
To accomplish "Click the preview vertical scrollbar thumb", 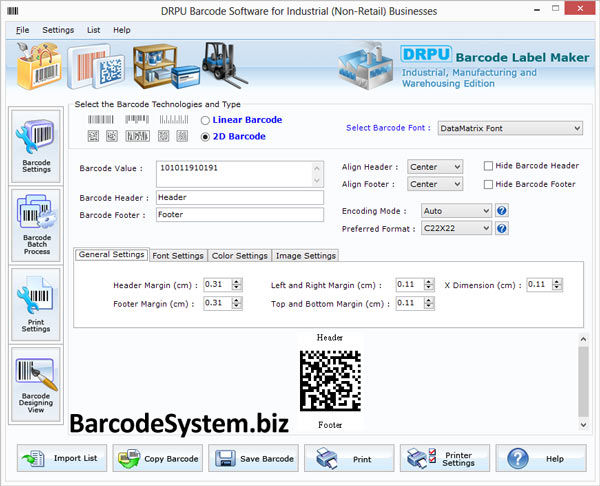I will click(x=583, y=382).
